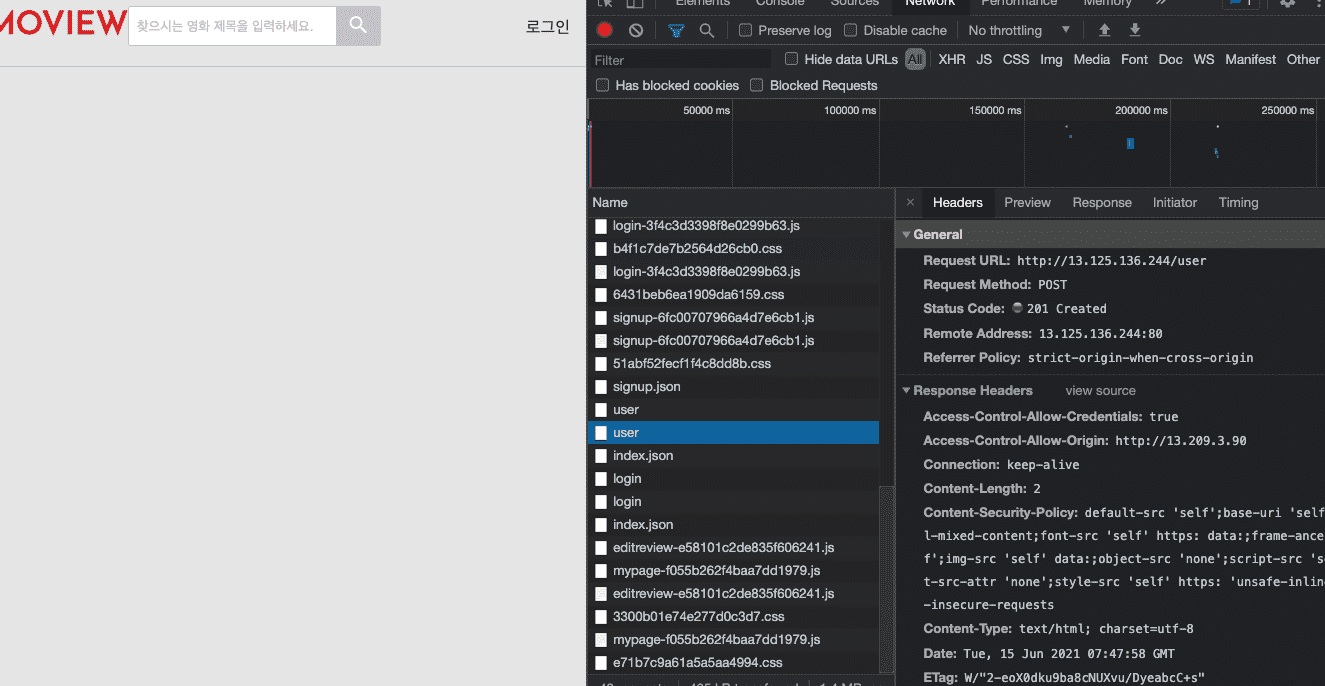Focus the movie title search box
The image size is (1325, 686).
pyautogui.click(x=232, y=26)
